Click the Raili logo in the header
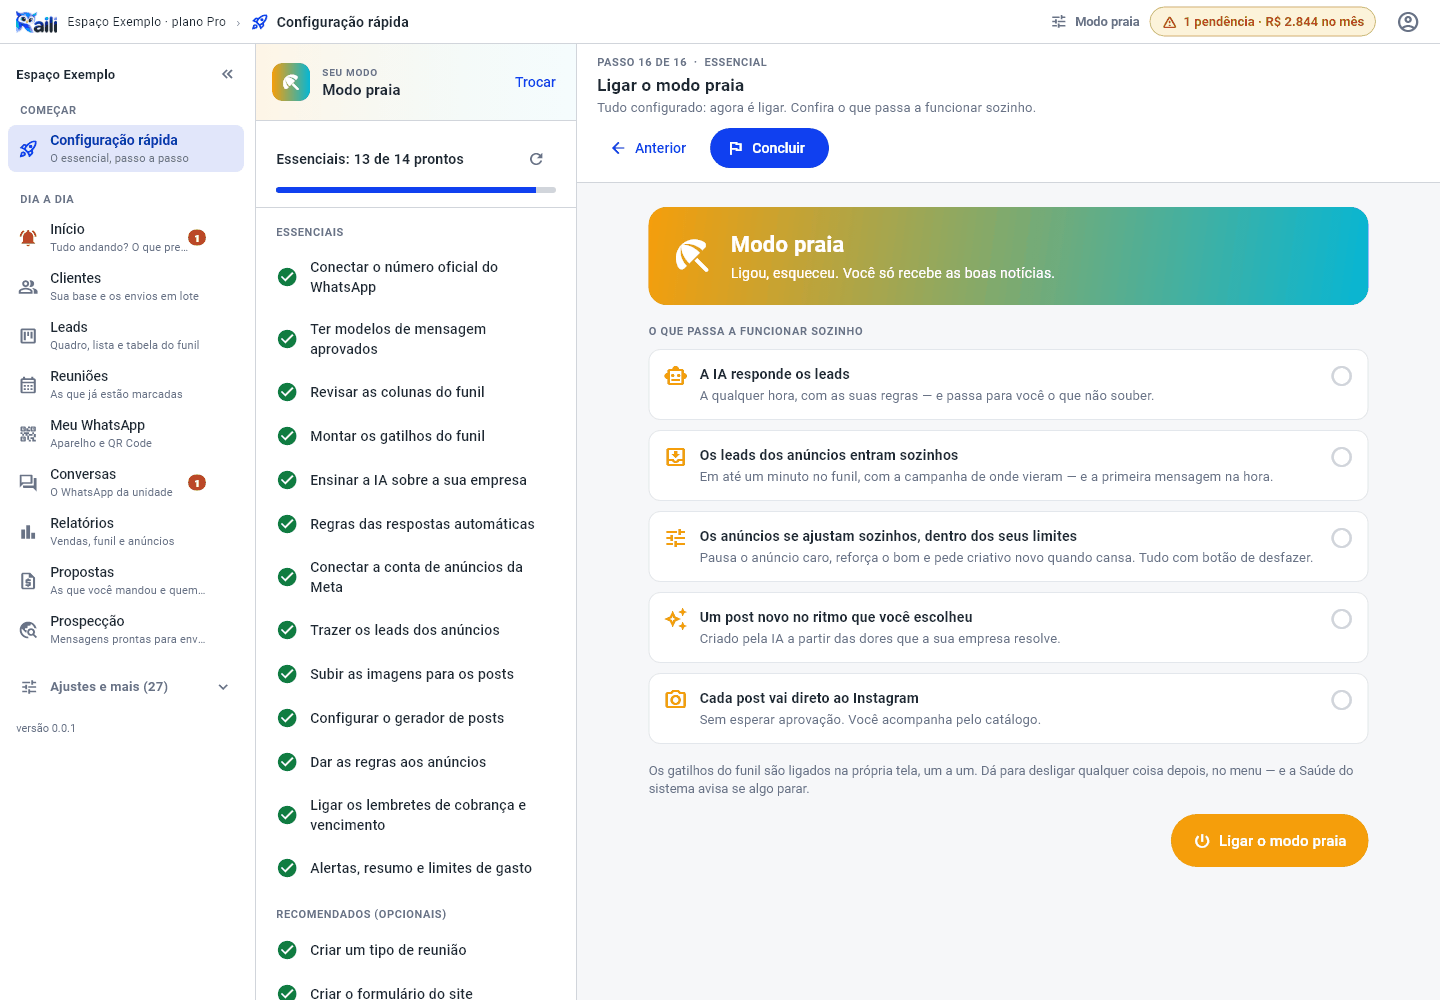The image size is (1440, 1000). point(36,22)
